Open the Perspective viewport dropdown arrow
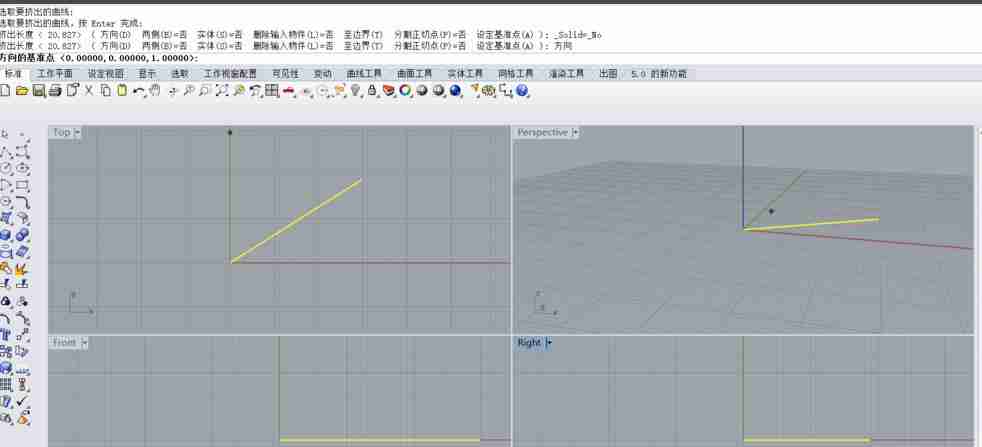The height and width of the screenshot is (447, 982). [575, 132]
